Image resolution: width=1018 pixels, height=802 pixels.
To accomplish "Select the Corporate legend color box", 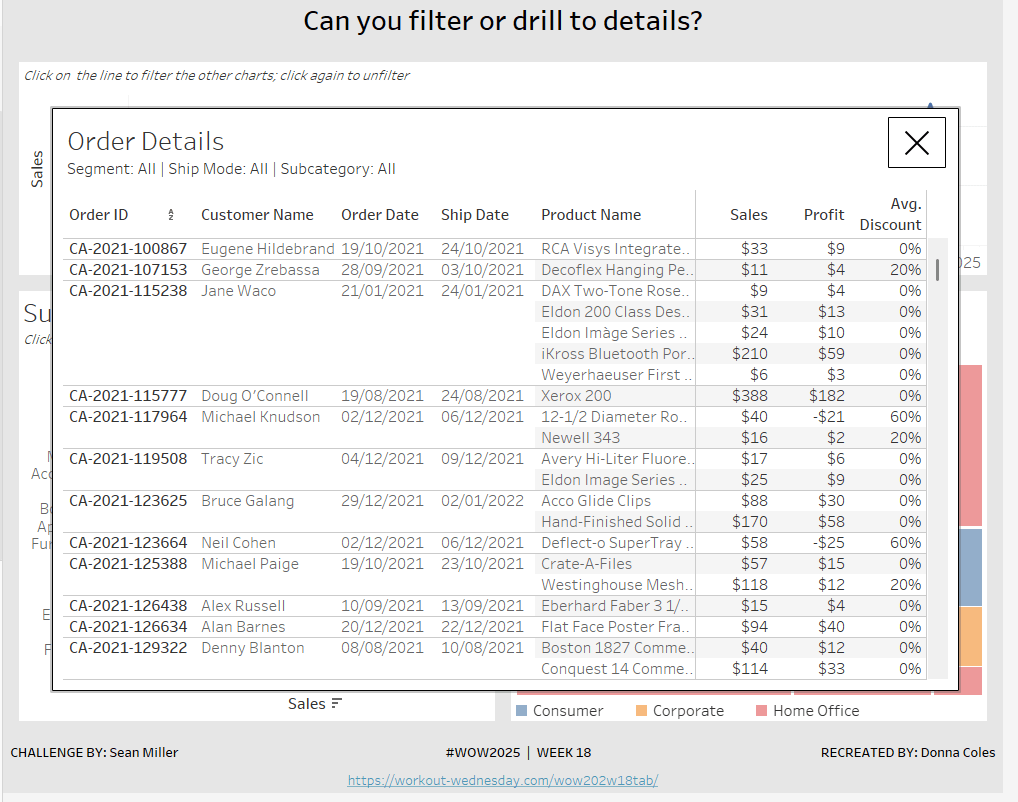I will [641, 711].
